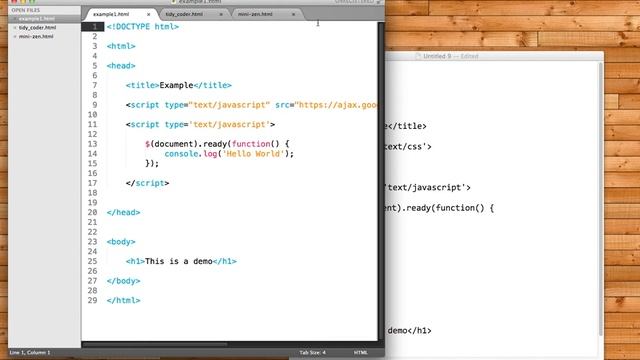Click the 'Hello World' string literal

(253, 154)
